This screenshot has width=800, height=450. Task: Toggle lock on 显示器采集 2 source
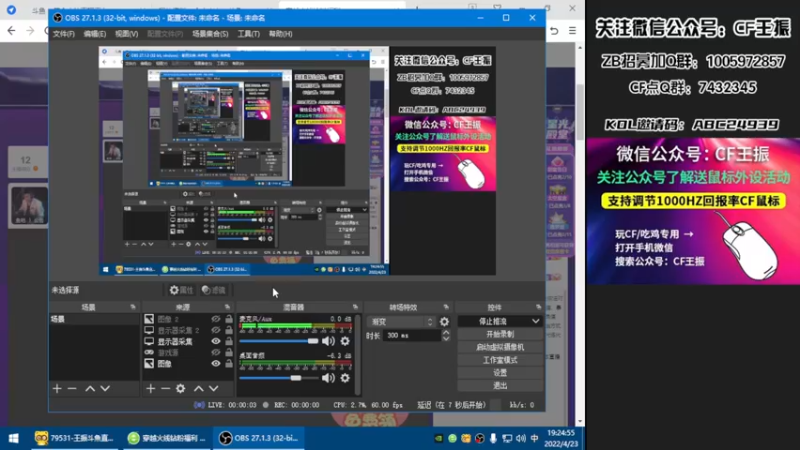(x=229, y=330)
